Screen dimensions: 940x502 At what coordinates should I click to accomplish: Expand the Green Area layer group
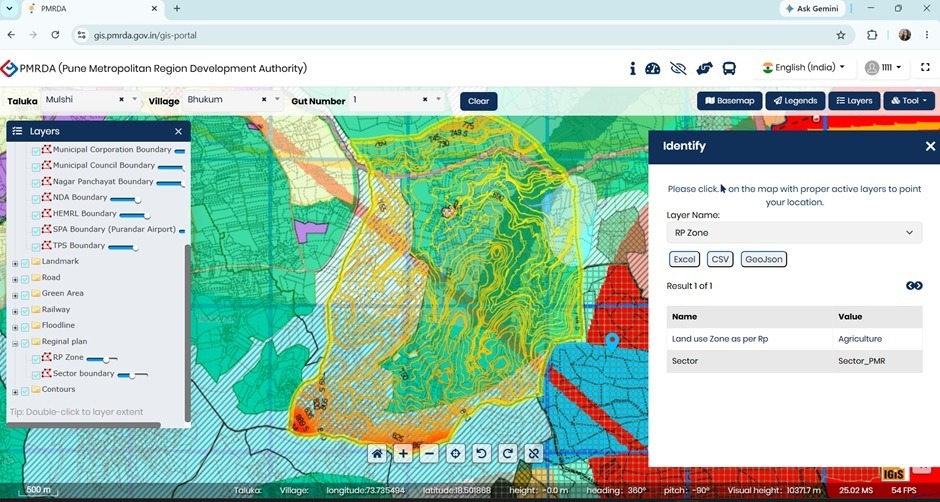pos(15,294)
